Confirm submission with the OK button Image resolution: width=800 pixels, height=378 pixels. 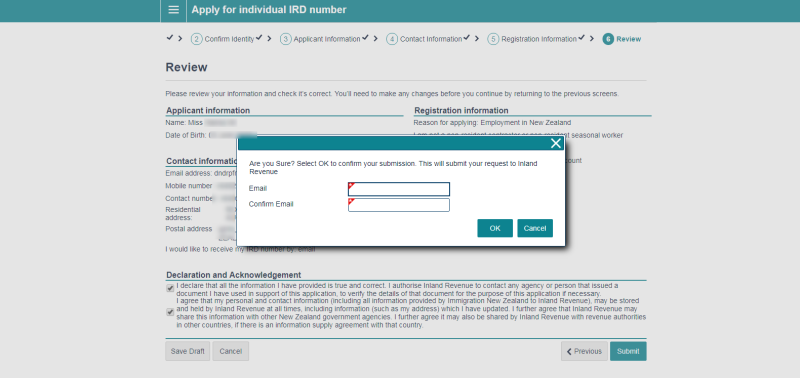point(495,228)
